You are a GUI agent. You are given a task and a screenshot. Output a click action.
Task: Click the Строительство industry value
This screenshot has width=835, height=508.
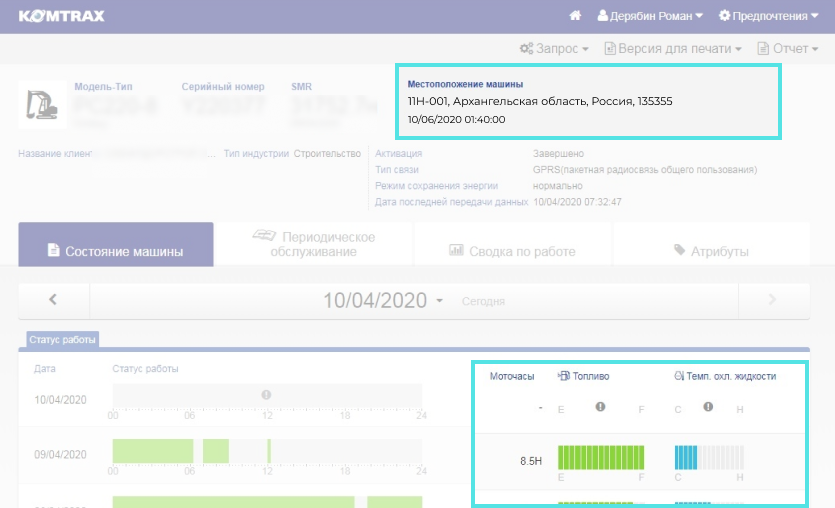pos(327,153)
